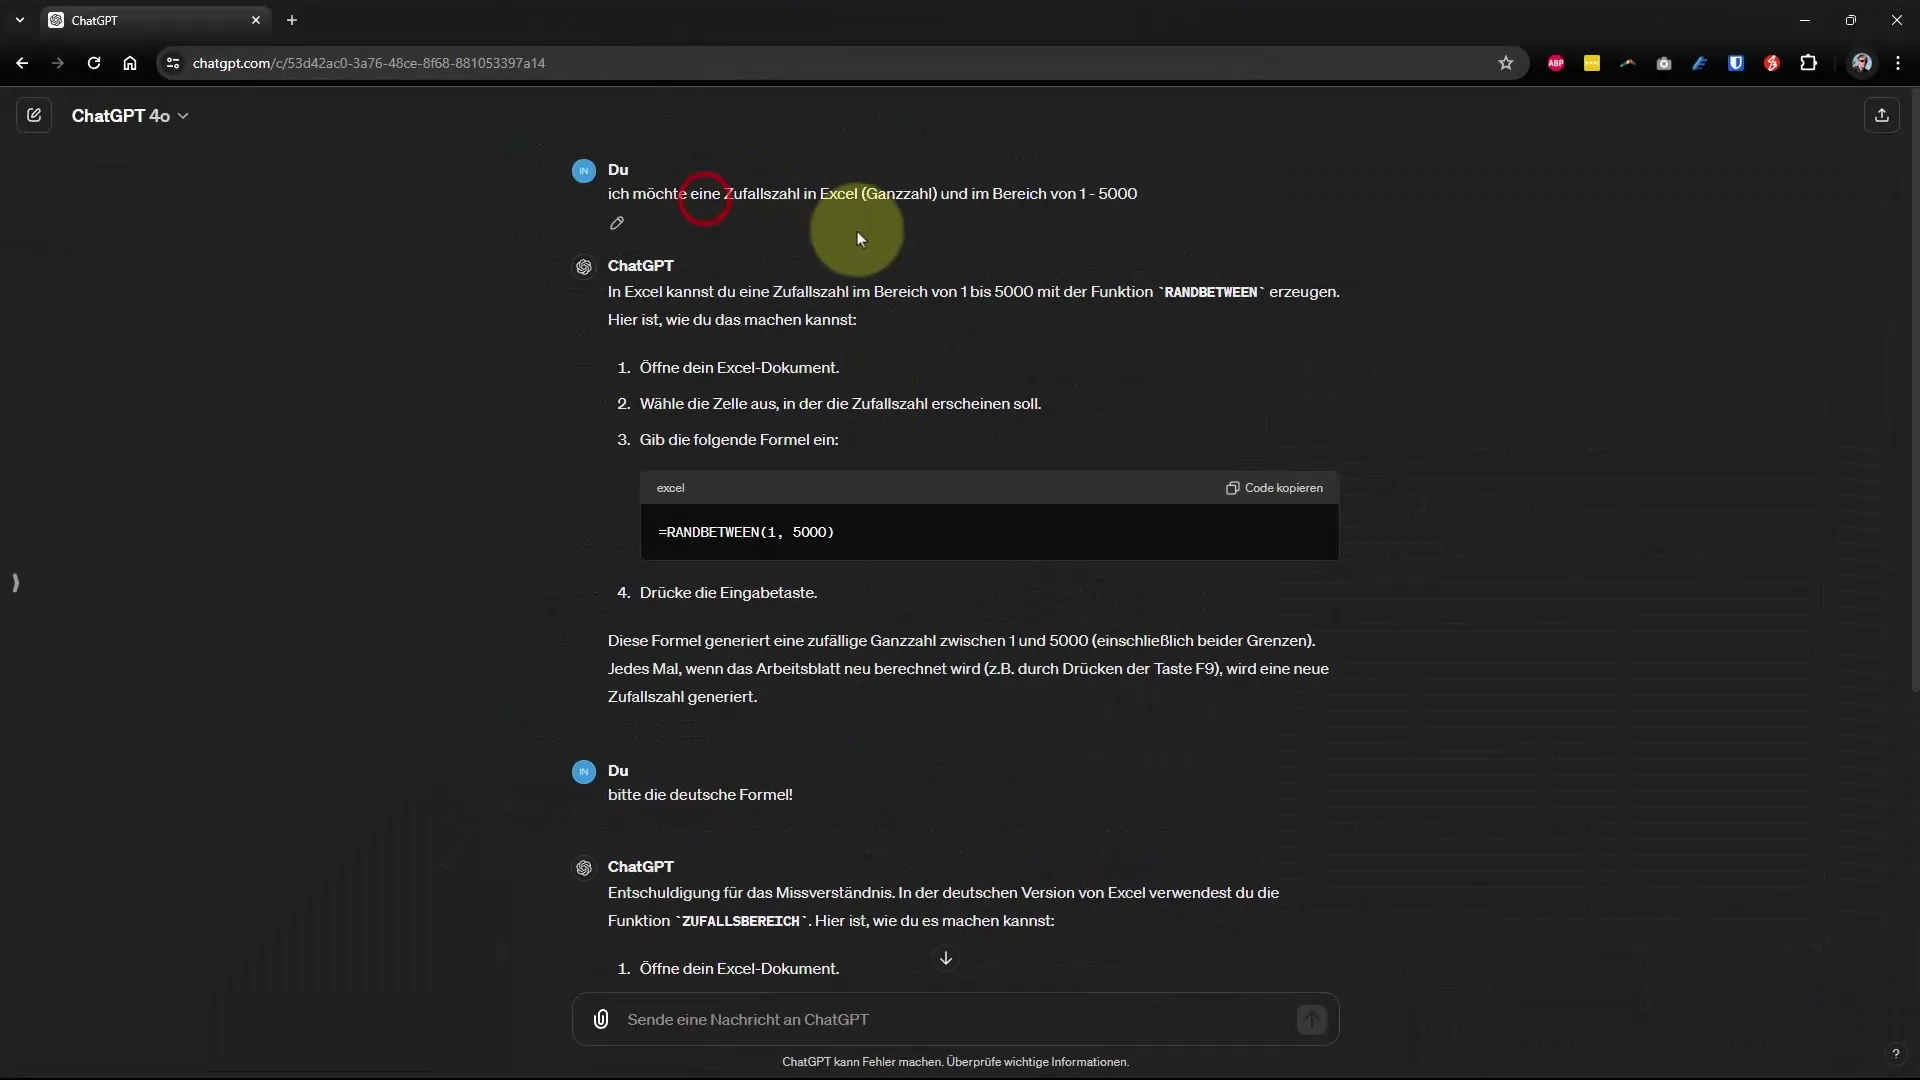This screenshot has width=1920, height=1080.
Task: Click the site information icon in address bar
Action: [173, 63]
